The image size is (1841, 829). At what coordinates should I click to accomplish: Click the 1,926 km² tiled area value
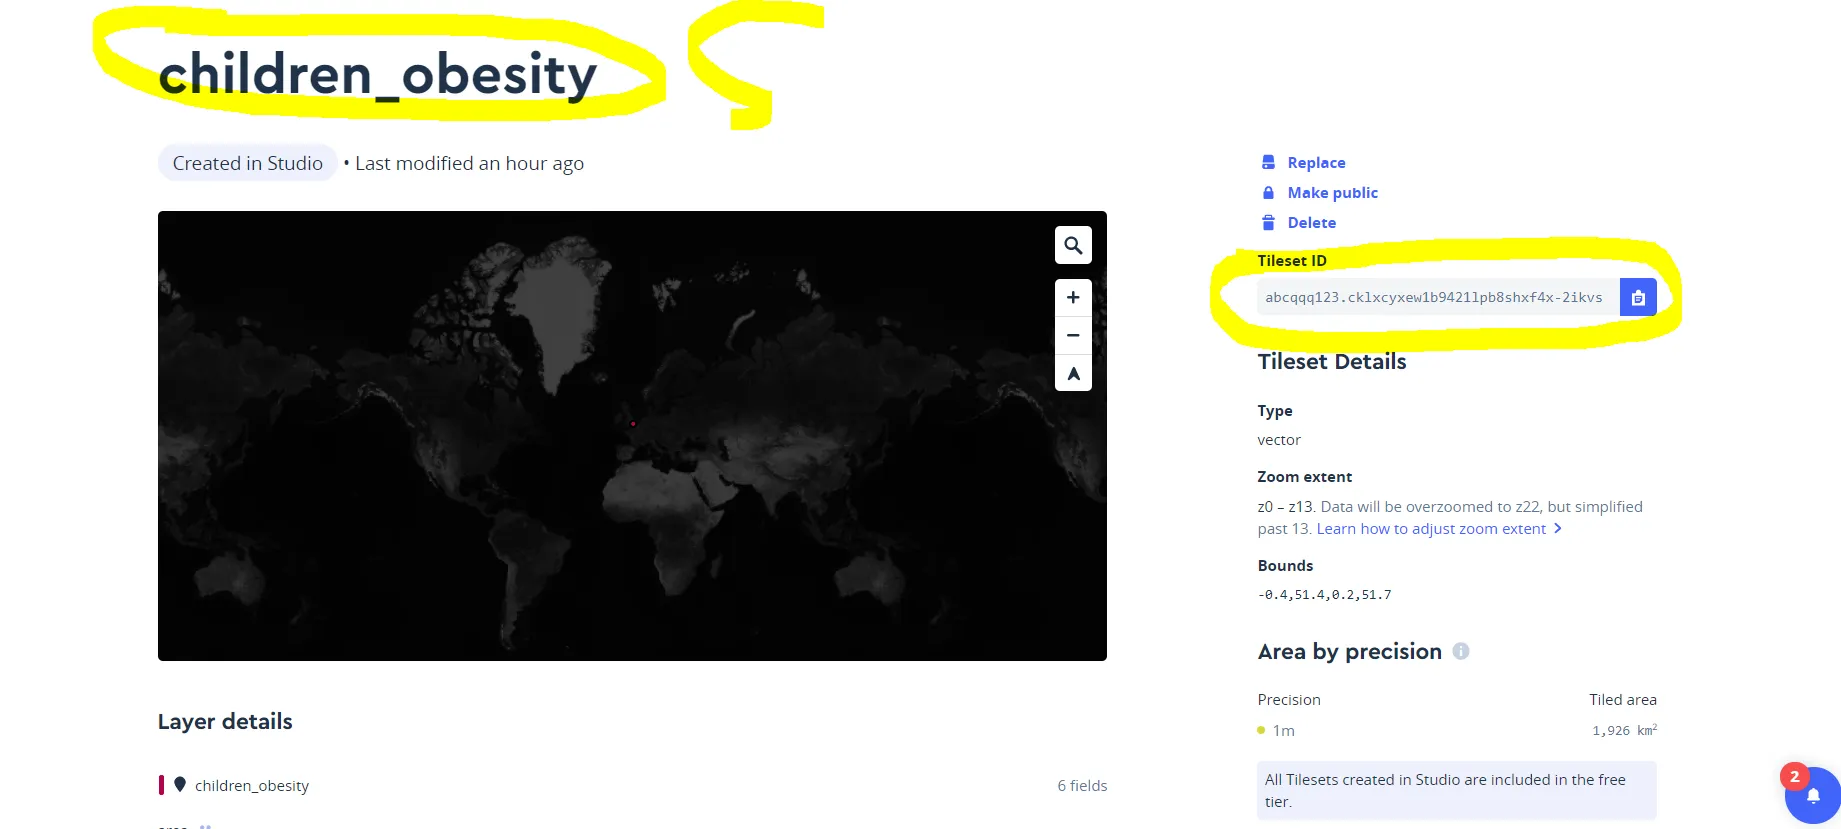(x=1624, y=730)
